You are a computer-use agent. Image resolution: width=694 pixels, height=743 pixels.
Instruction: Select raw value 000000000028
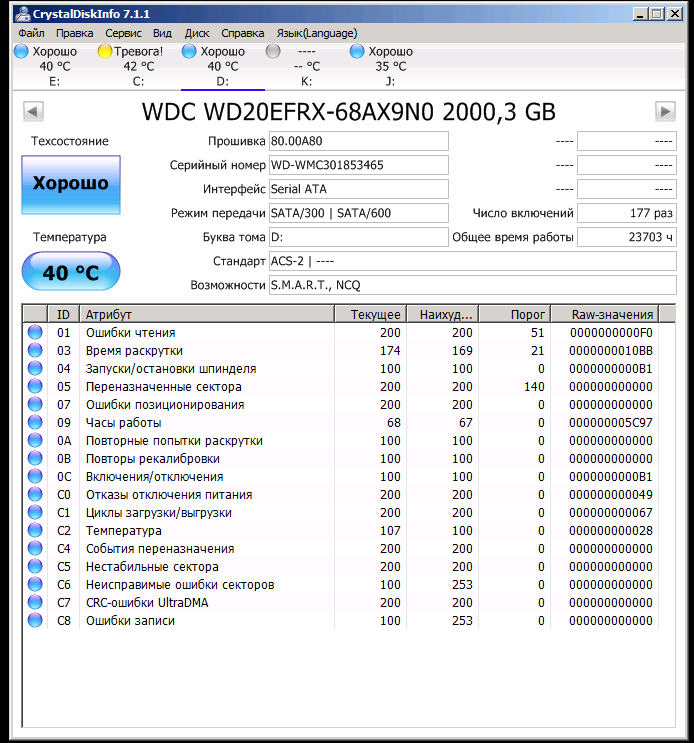pyautogui.click(x=611, y=531)
